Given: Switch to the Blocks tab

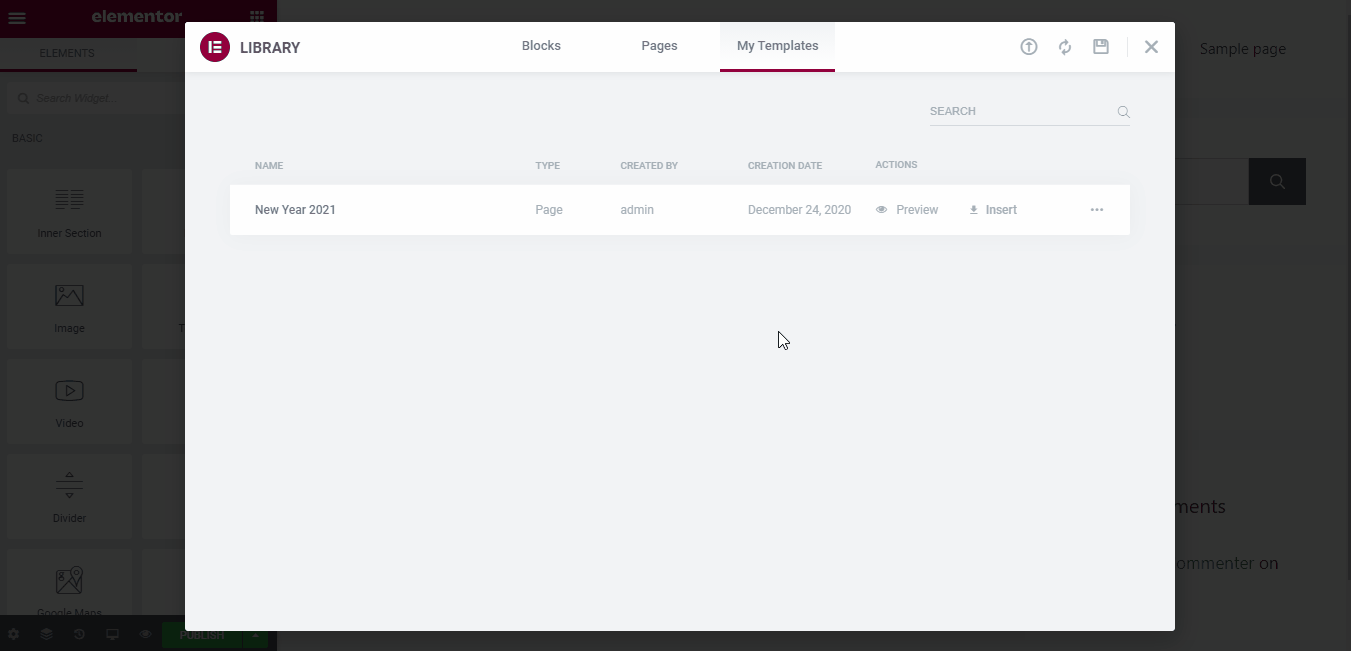Looking at the screenshot, I should 541,46.
